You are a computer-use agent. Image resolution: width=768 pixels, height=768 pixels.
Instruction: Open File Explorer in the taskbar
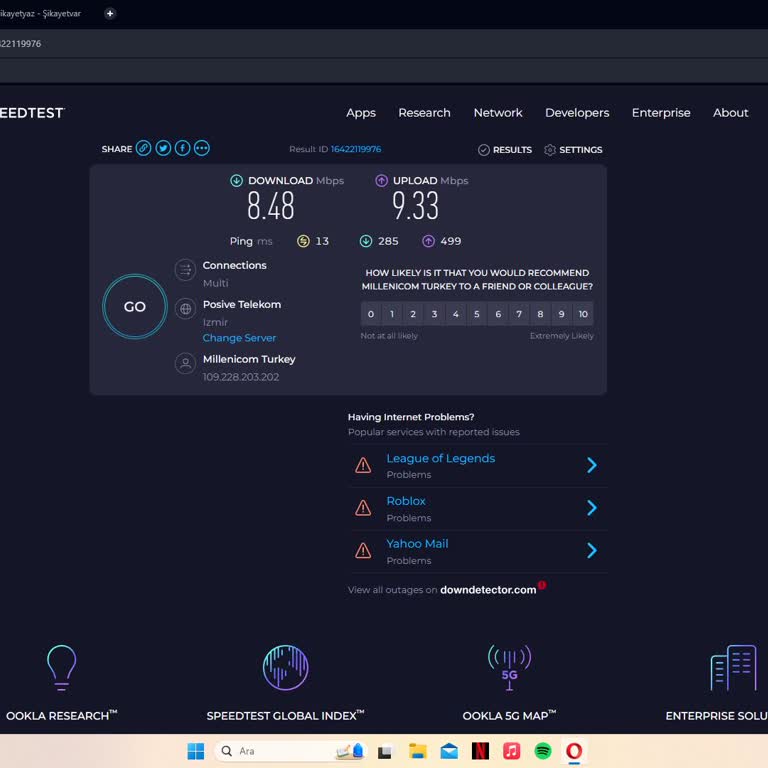(418, 751)
